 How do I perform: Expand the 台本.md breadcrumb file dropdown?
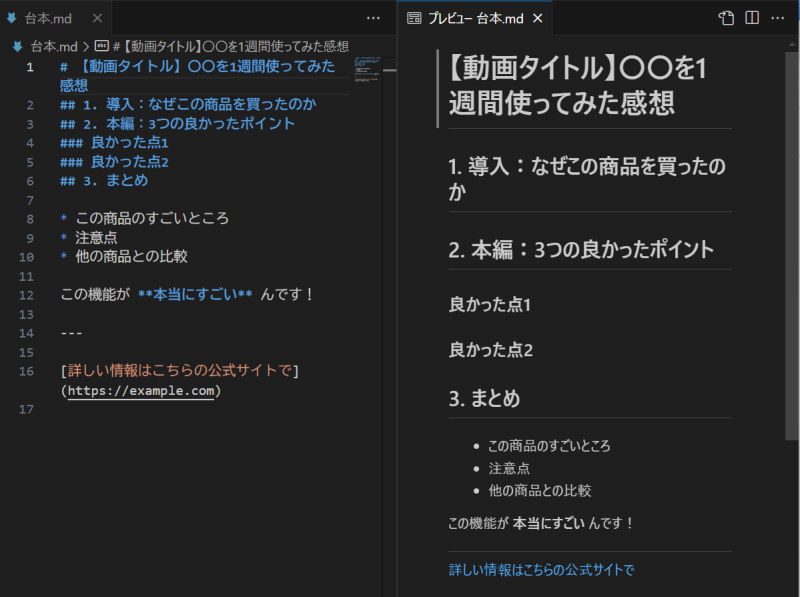(52, 46)
